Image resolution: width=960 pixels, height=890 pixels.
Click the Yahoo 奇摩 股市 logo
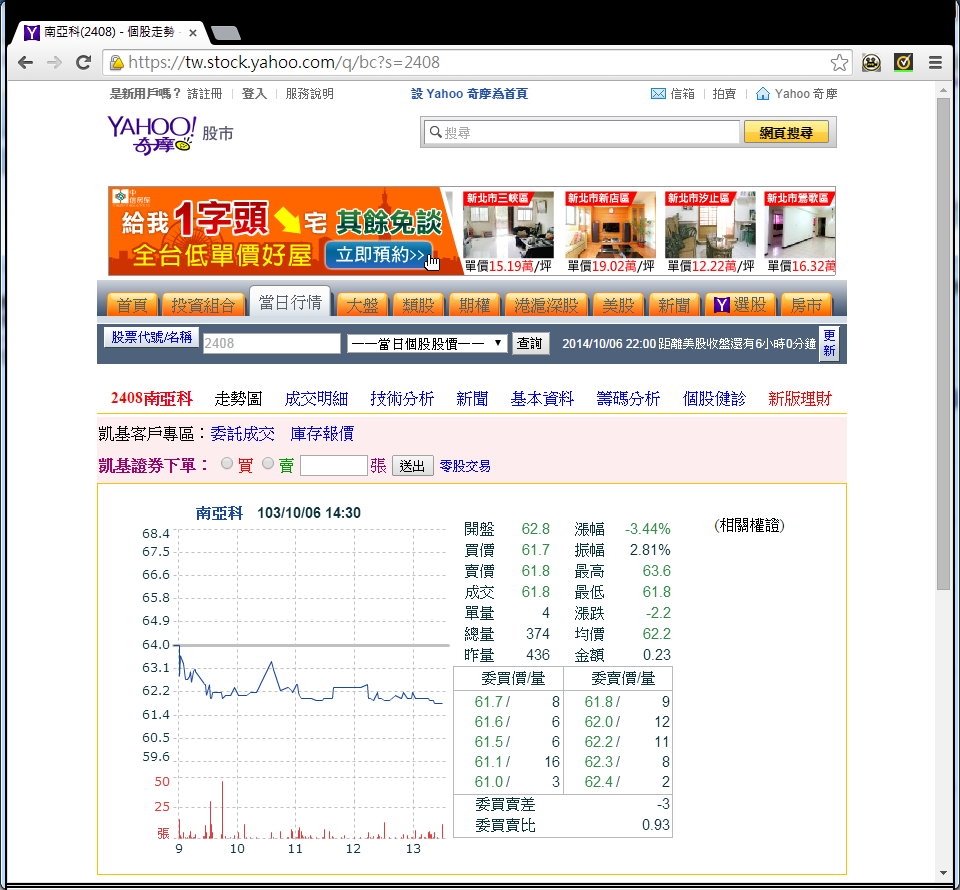click(x=170, y=135)
